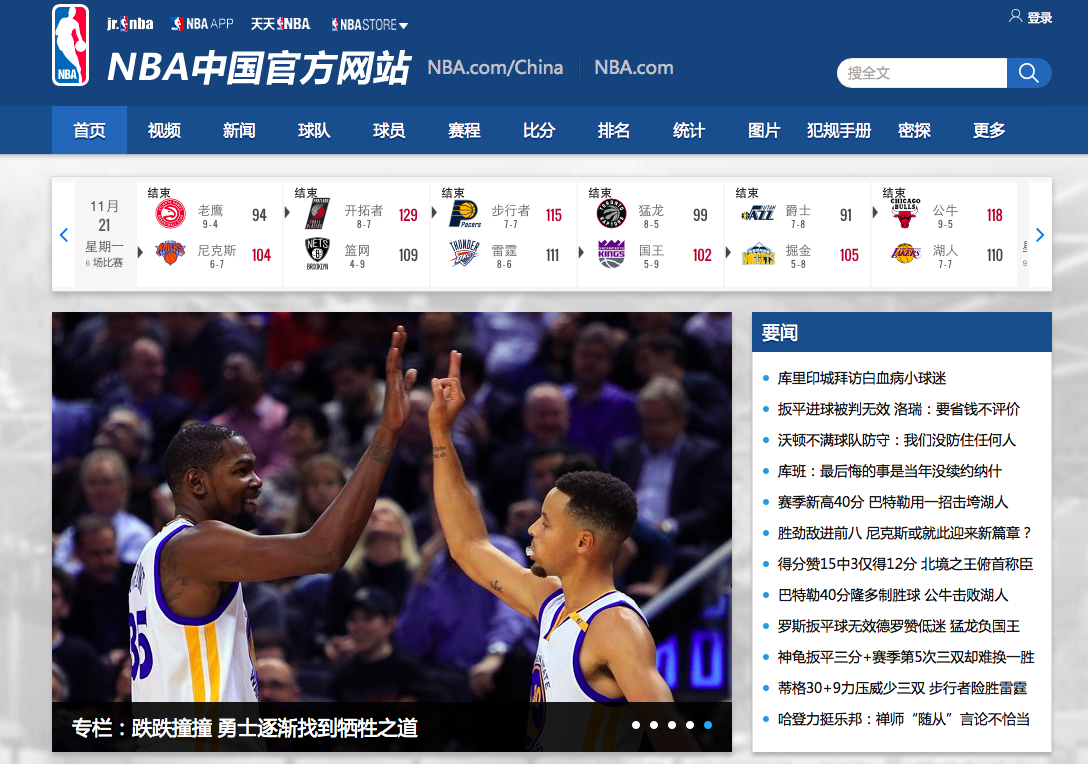1088x764 pixels.
Task: Click the magnifier search button
Action: (1029, 73)
